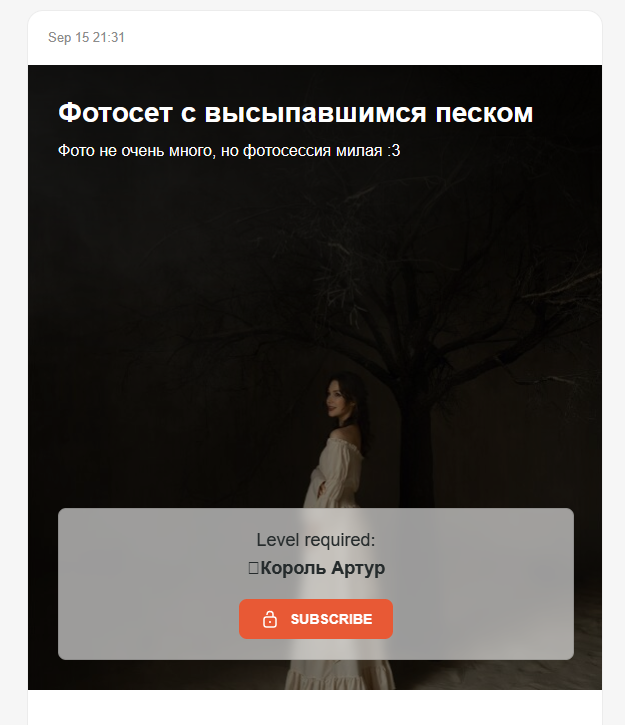Image resolution: width=625 pixels, height=725 pixels.
Task: Click white footer area below the image
Action: [315, 707]
